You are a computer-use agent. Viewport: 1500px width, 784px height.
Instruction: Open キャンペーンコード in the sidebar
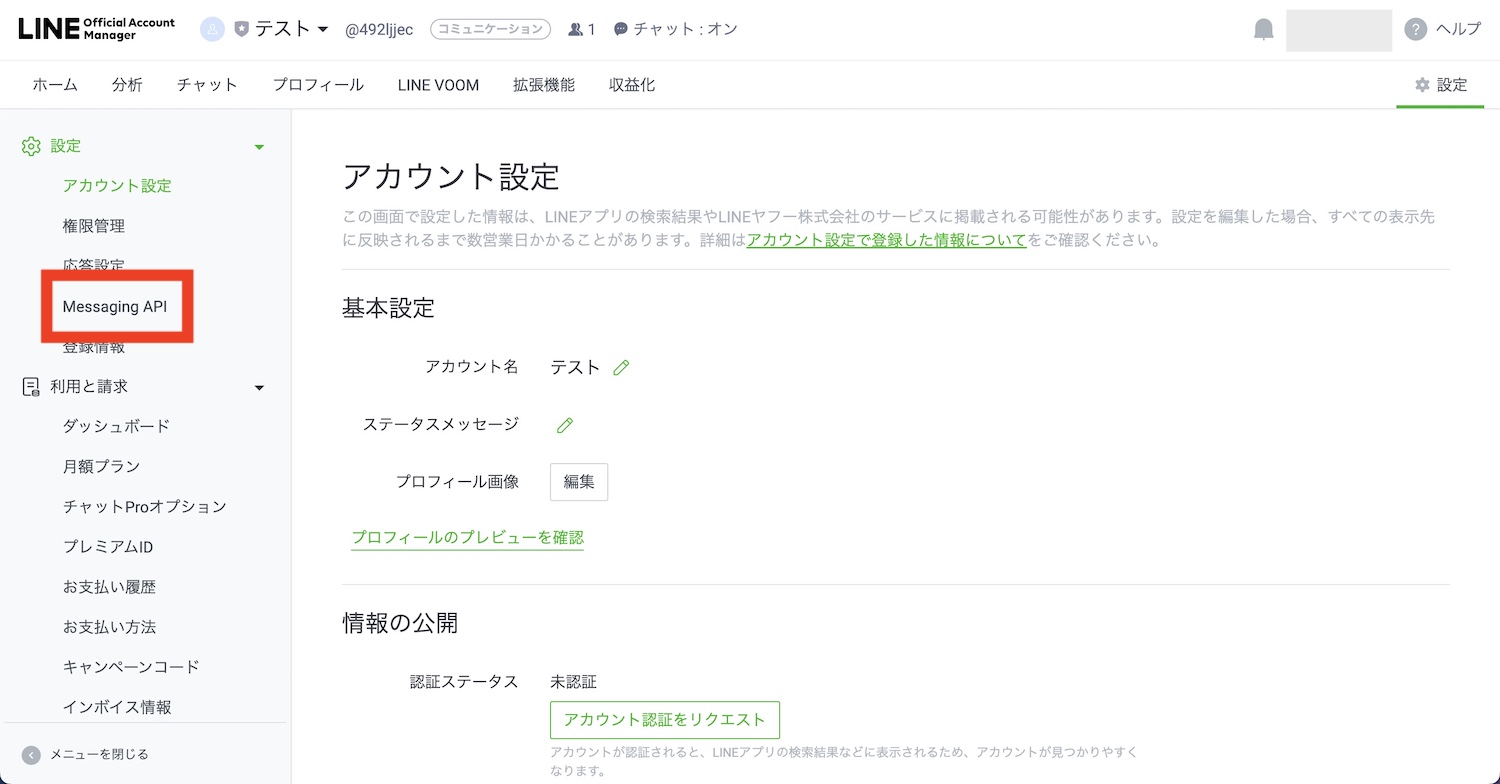tap(131, 667)
